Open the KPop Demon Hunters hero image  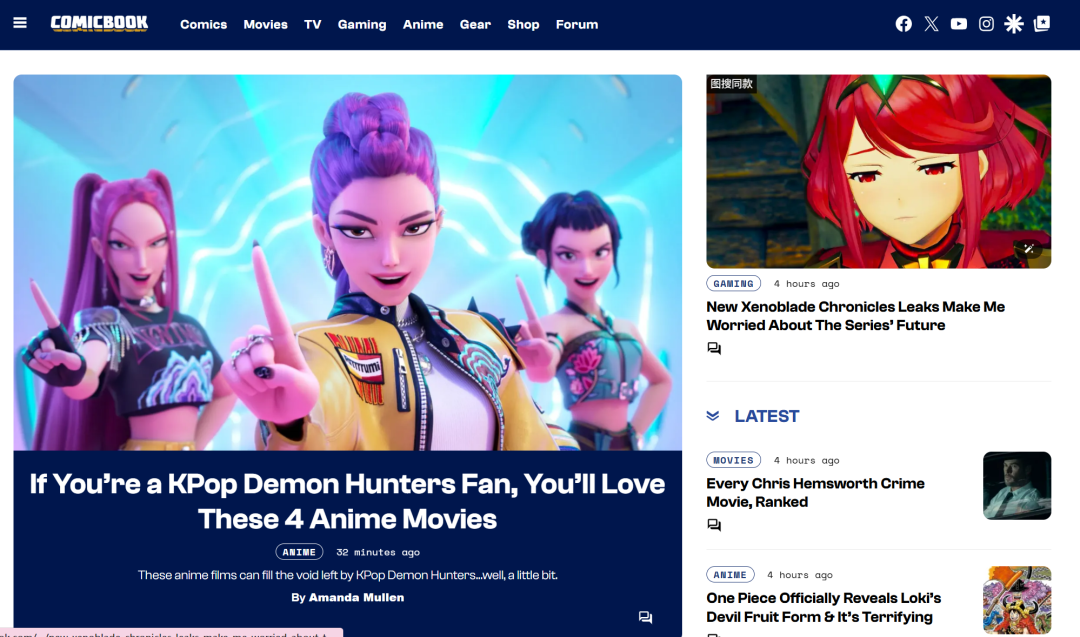point(348,262)
